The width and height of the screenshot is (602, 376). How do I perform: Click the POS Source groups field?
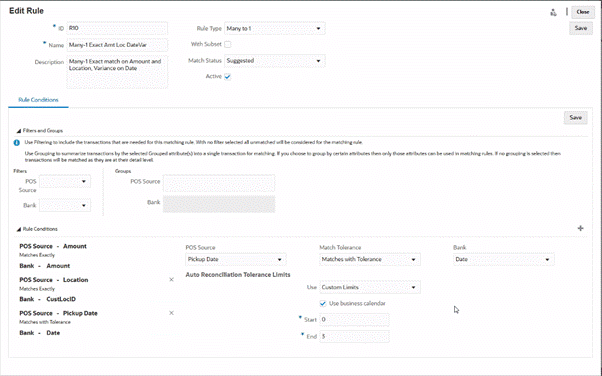[x=219, y=183]
